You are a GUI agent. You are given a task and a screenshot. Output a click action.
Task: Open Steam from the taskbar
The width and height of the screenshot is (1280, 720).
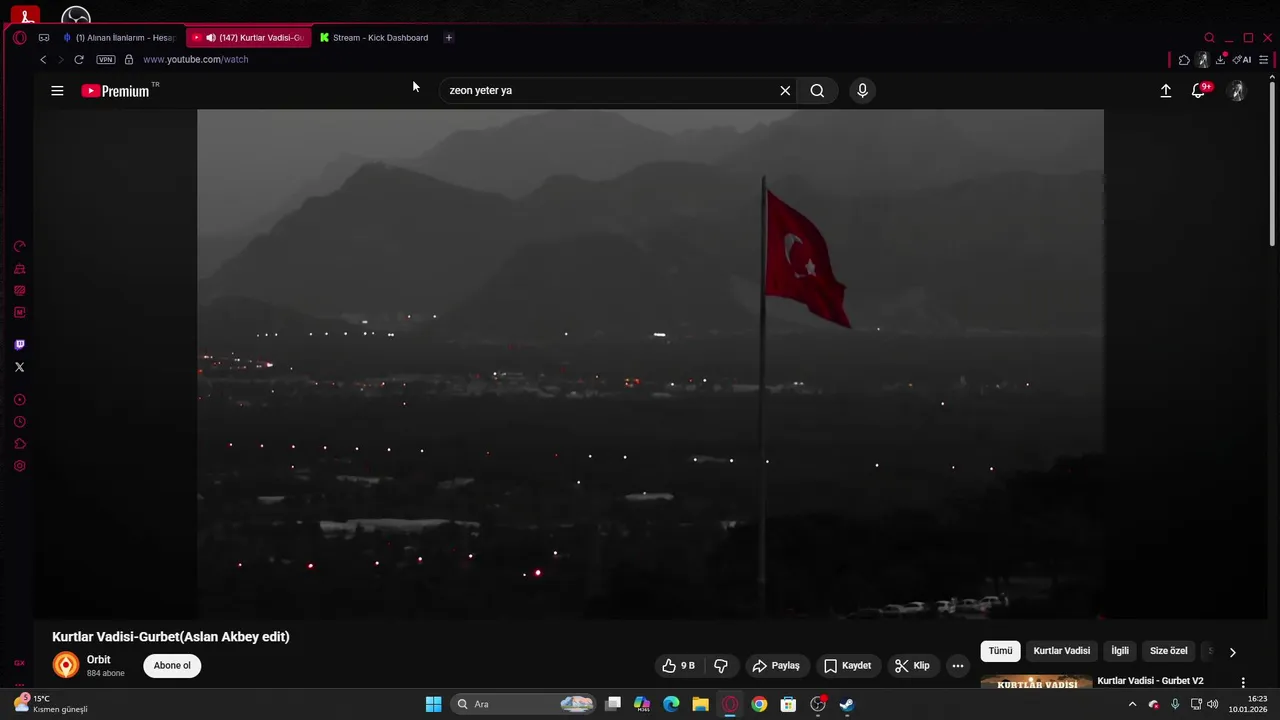pos(846,704)
